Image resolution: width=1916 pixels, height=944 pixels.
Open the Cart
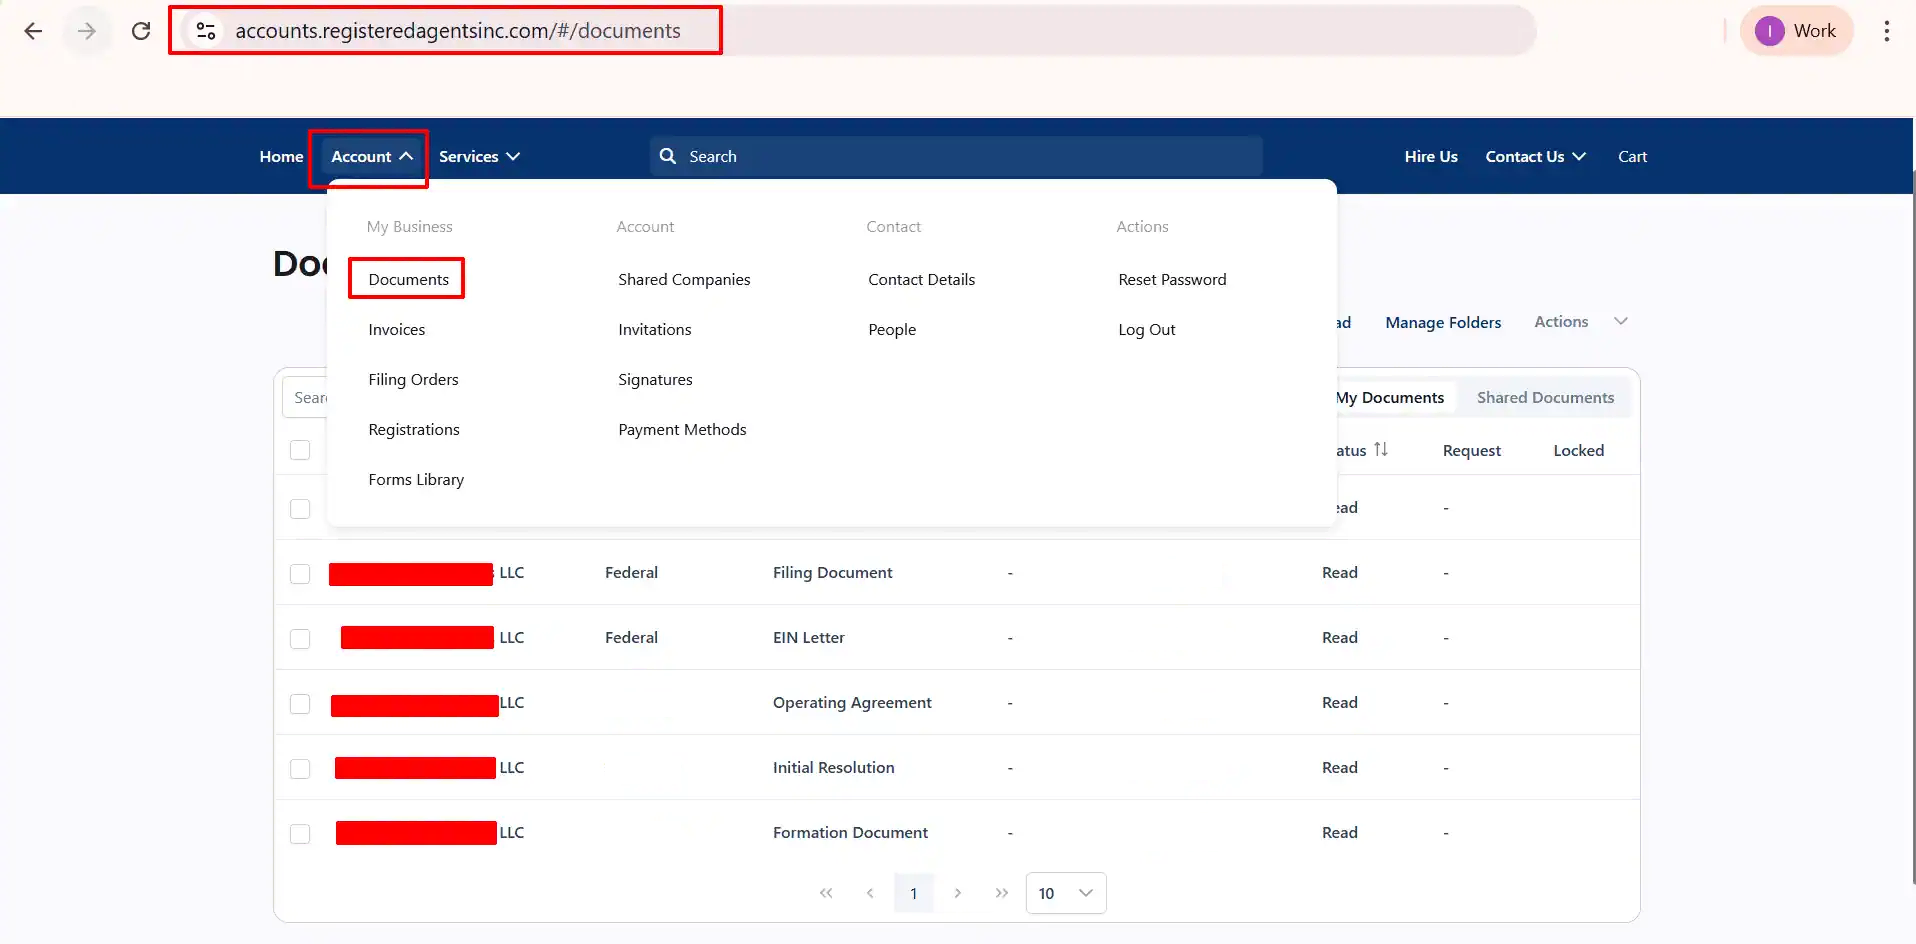click(1632, 156)
